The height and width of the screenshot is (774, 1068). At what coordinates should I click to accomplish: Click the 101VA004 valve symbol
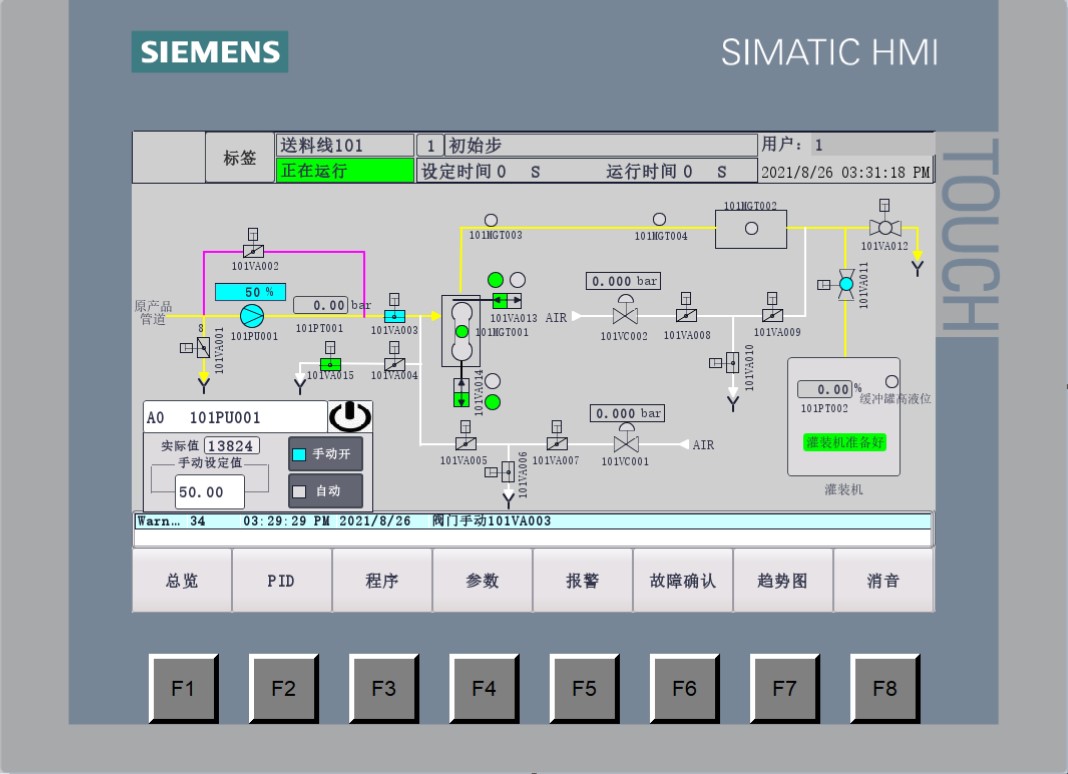coord(394,365)
